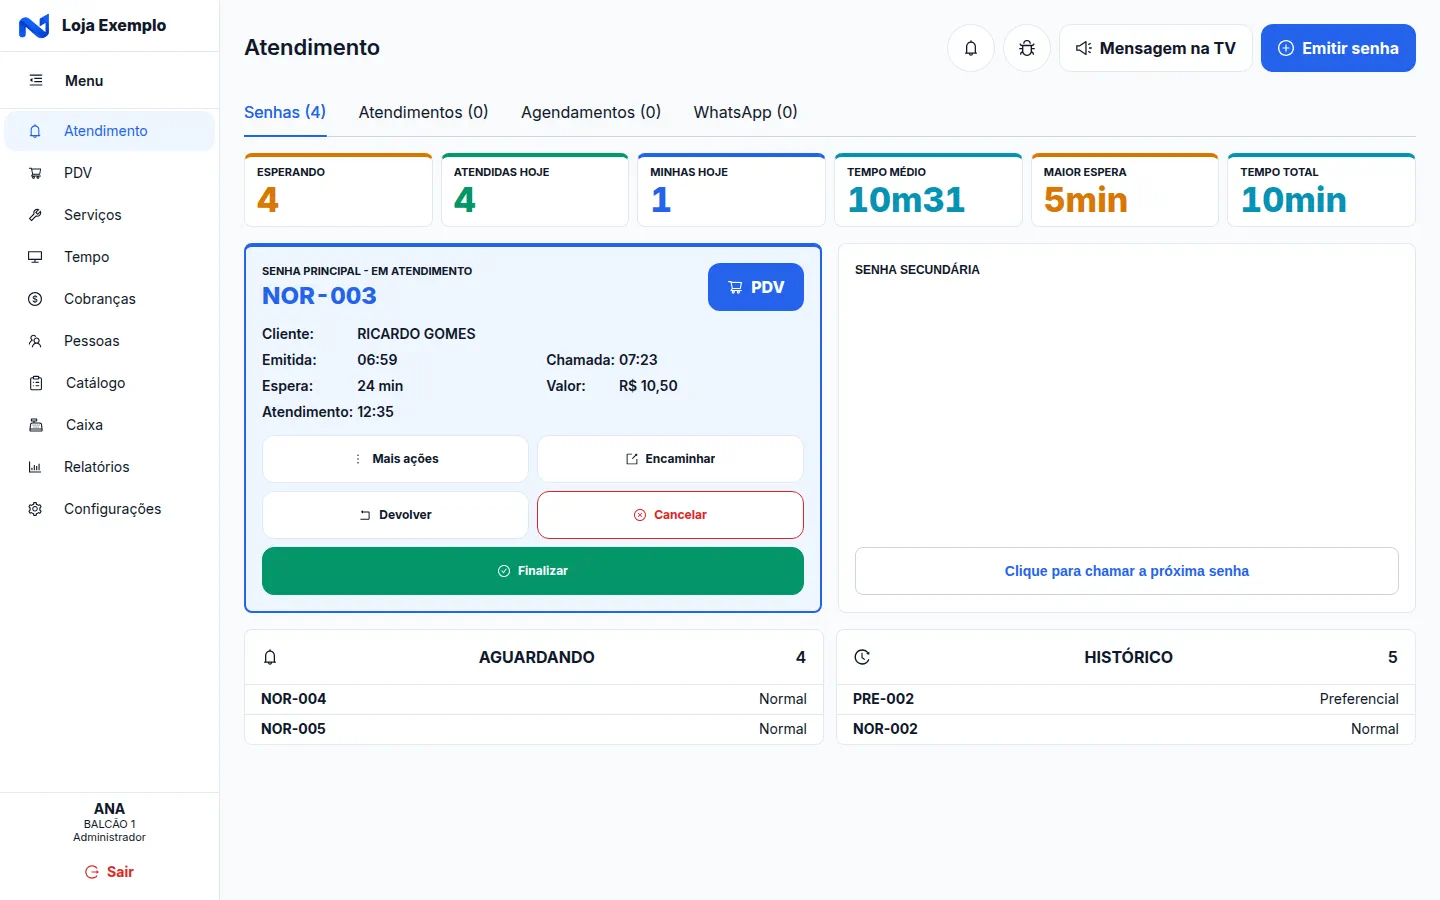This screenshot has width=1440, height=900.
Task: Open Cobranças in the sidebar
Action: pos(110,299)
